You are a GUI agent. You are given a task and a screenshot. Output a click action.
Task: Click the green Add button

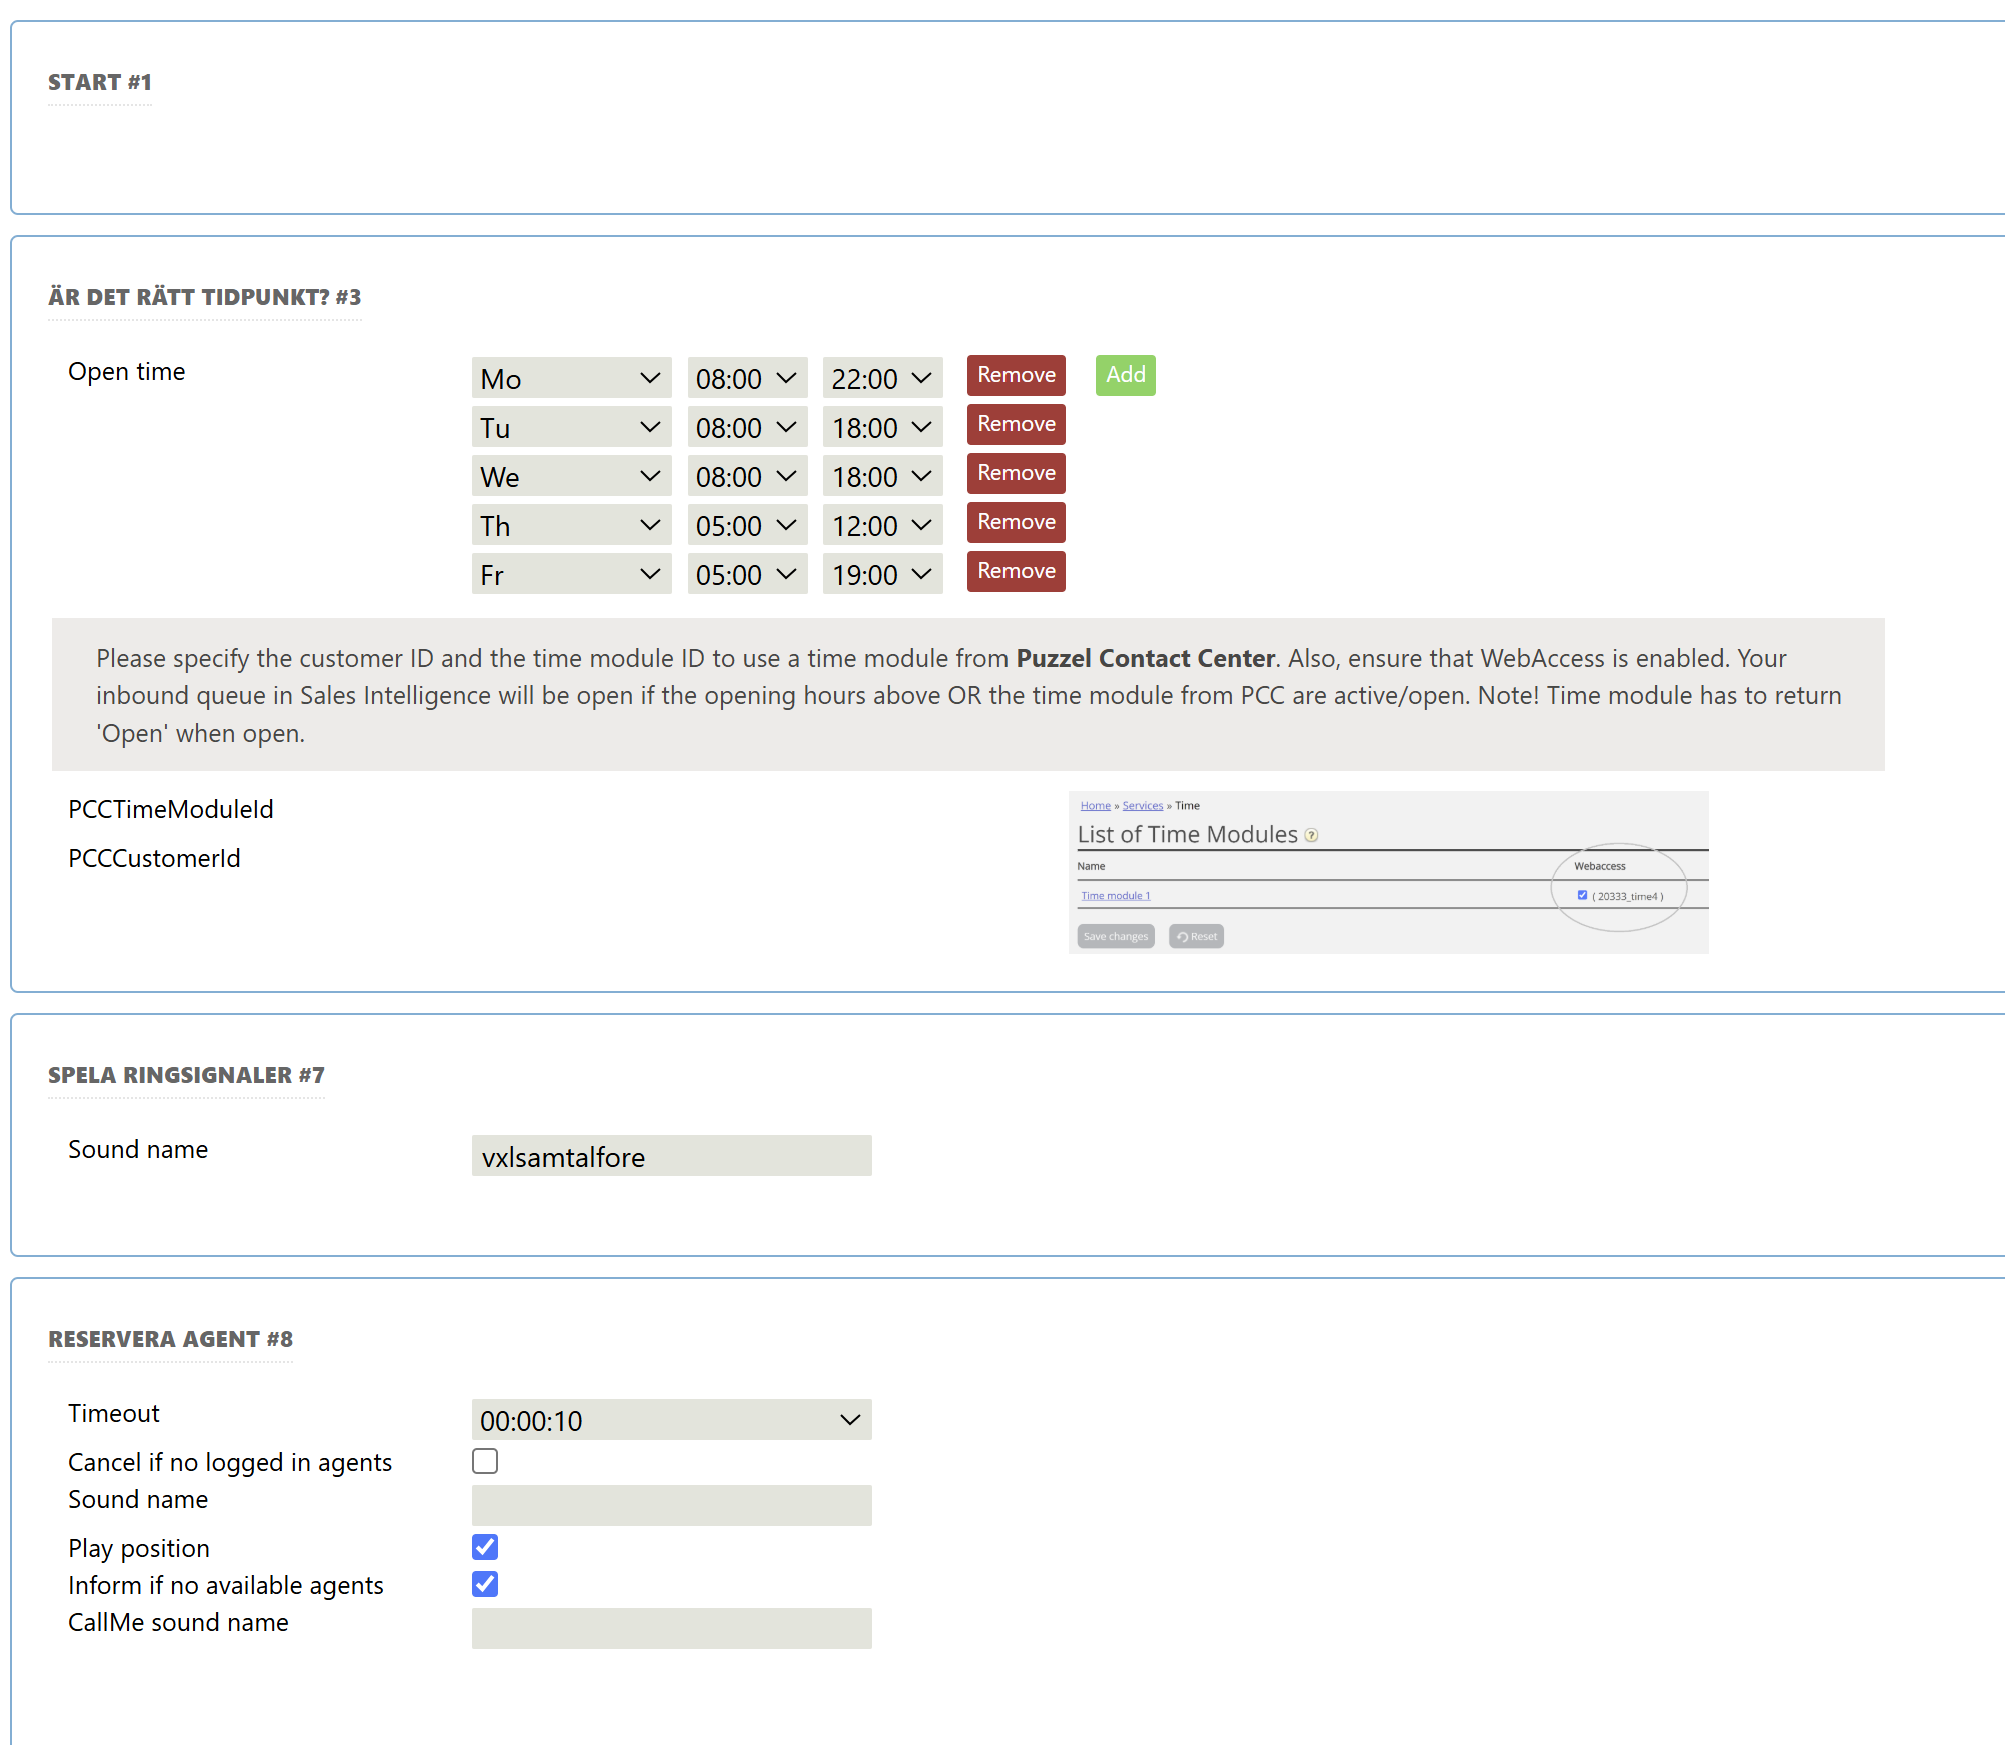[1125, 375]
